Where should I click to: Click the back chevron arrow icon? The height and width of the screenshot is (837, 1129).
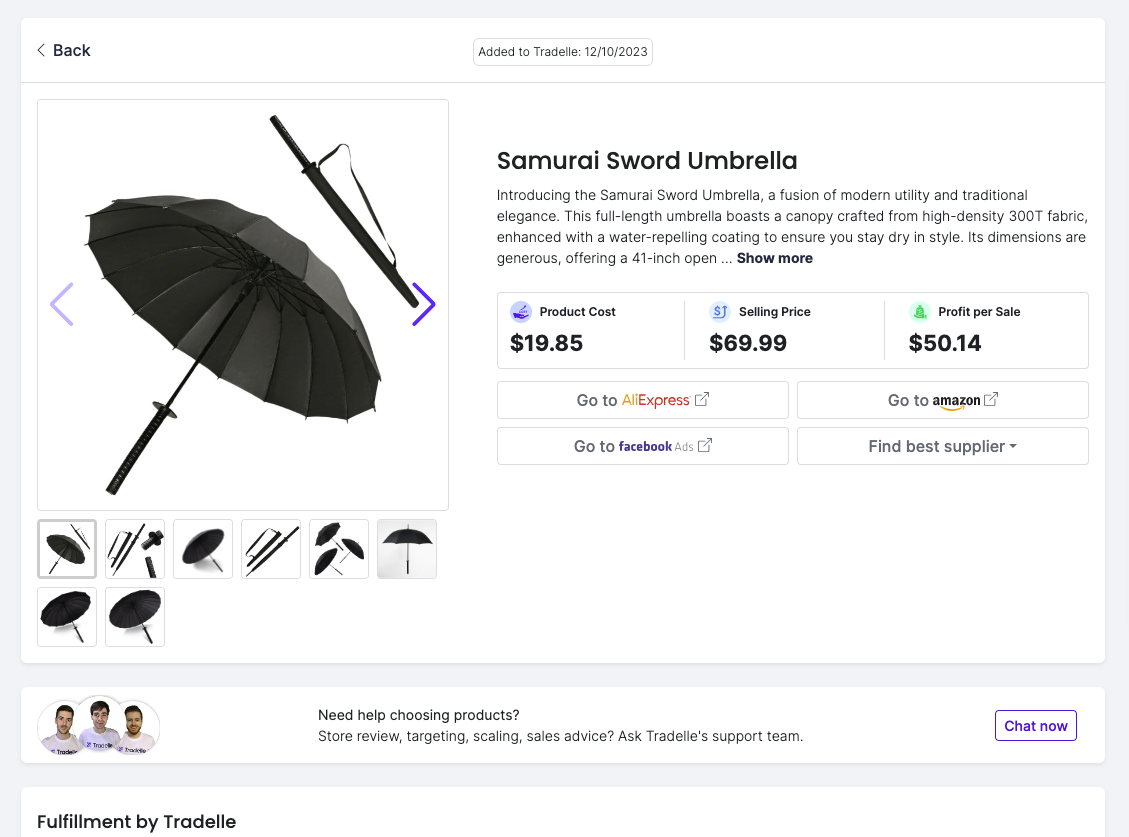point(40,49)
